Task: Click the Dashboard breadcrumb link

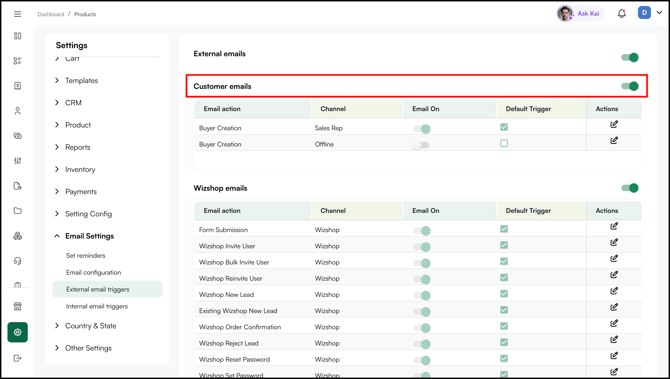Action: point(50,14)
